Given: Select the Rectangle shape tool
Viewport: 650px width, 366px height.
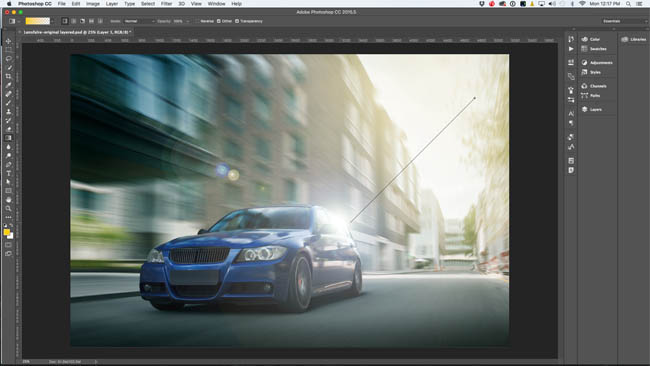Looking at the screenshot, I should point(8,191).
